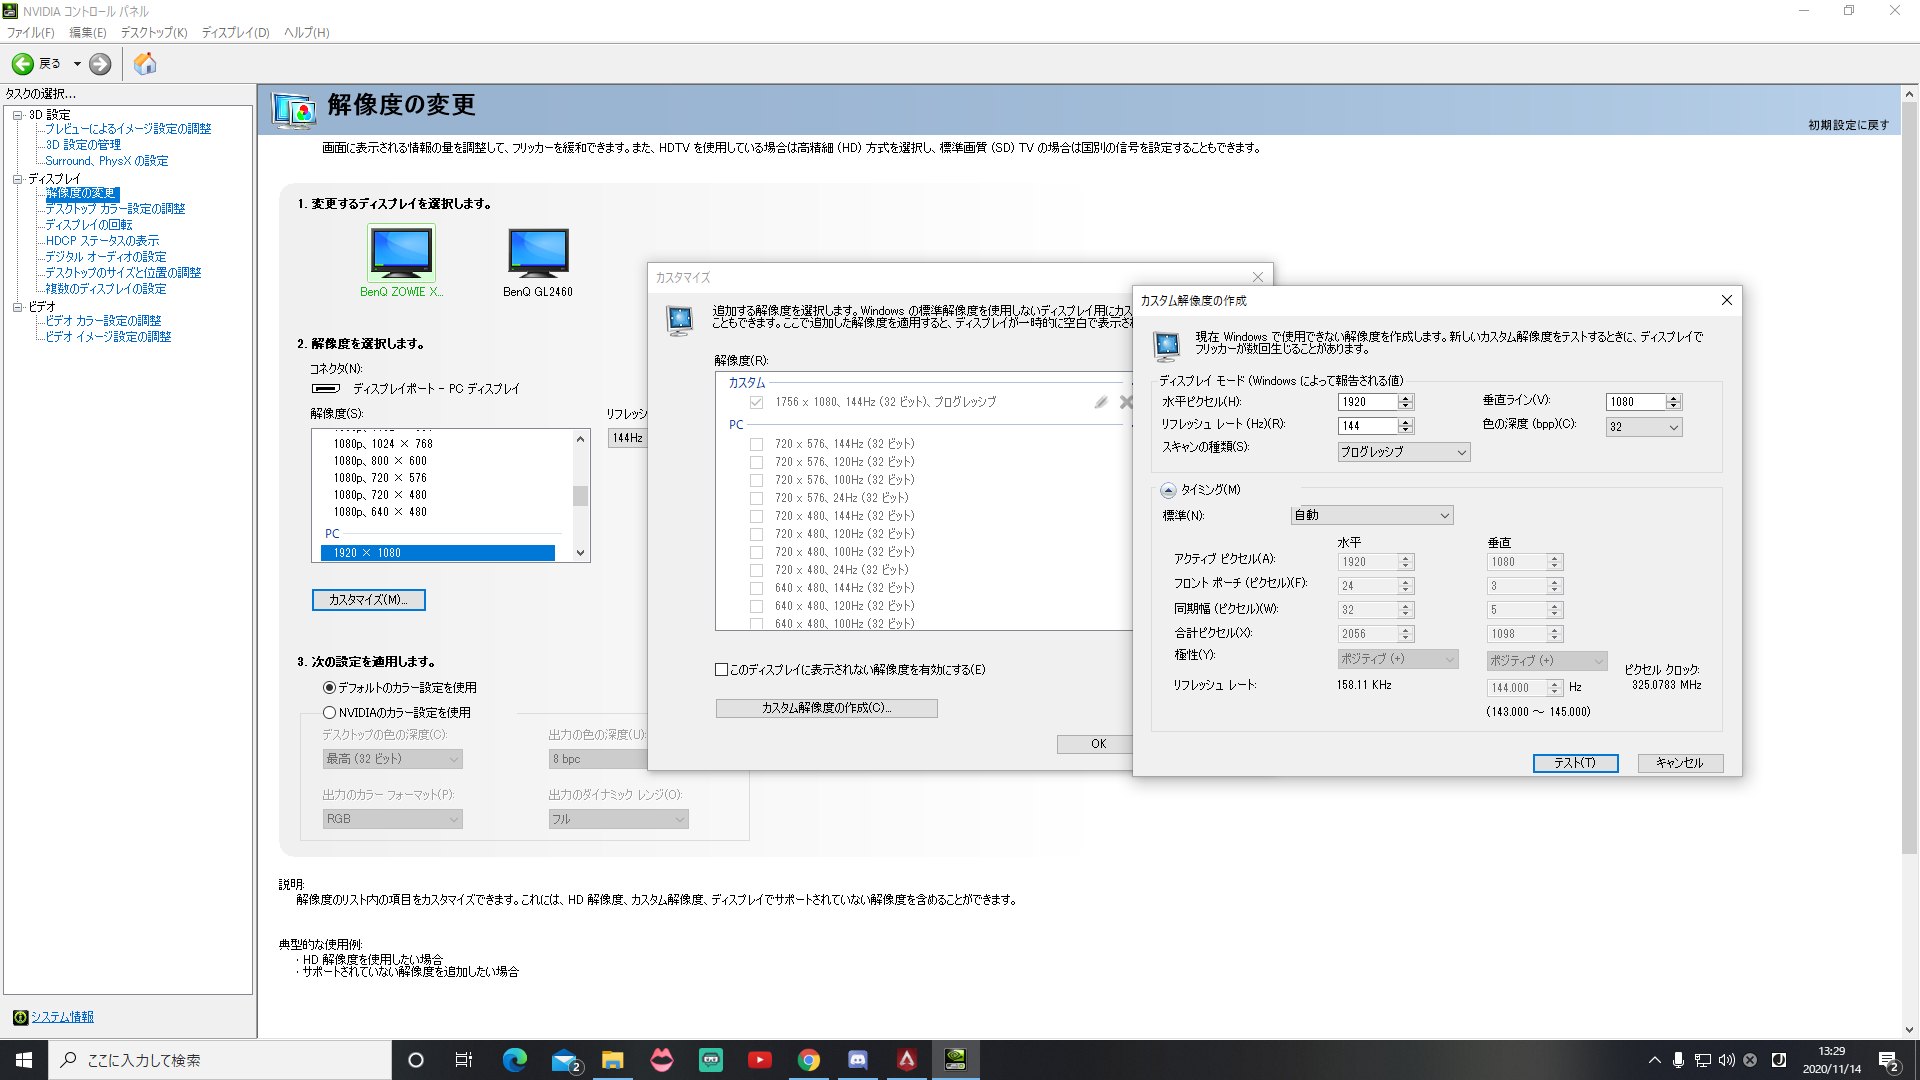Open notification center icon
This screenshot has width=1920, height=1080.
1889,1061
